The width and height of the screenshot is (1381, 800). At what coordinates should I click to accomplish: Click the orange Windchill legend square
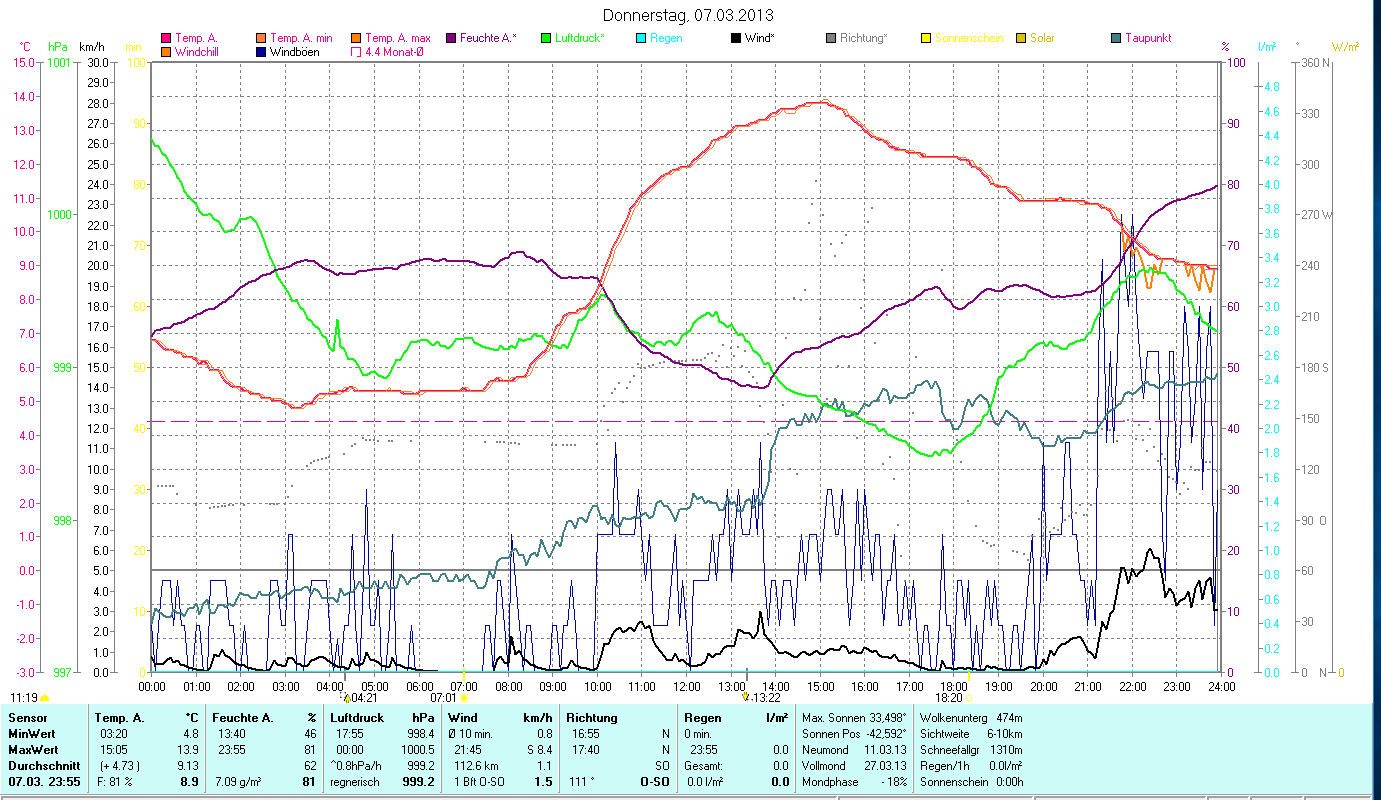pyautogui.click(x=166, y=51)
